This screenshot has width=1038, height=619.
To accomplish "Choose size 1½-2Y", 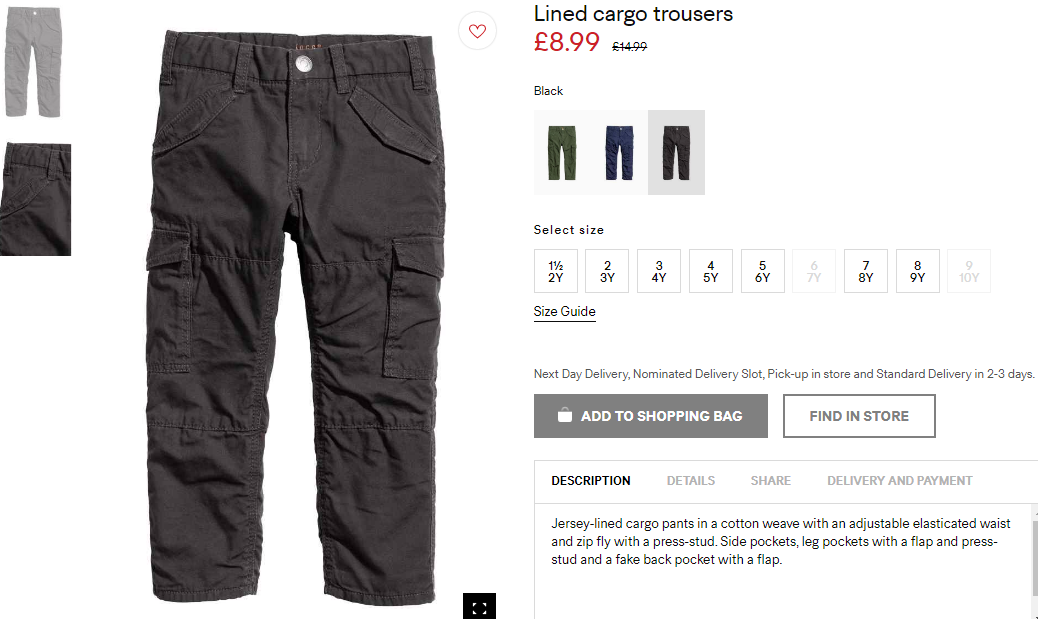I will (x=555, y=271).
